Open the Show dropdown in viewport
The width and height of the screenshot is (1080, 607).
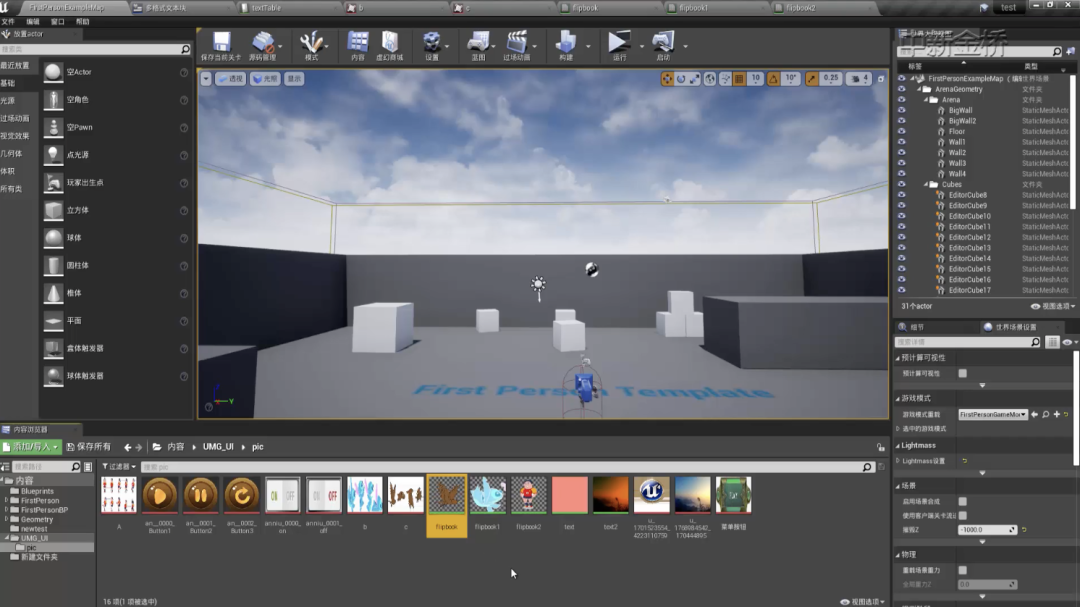coord(294,79)
